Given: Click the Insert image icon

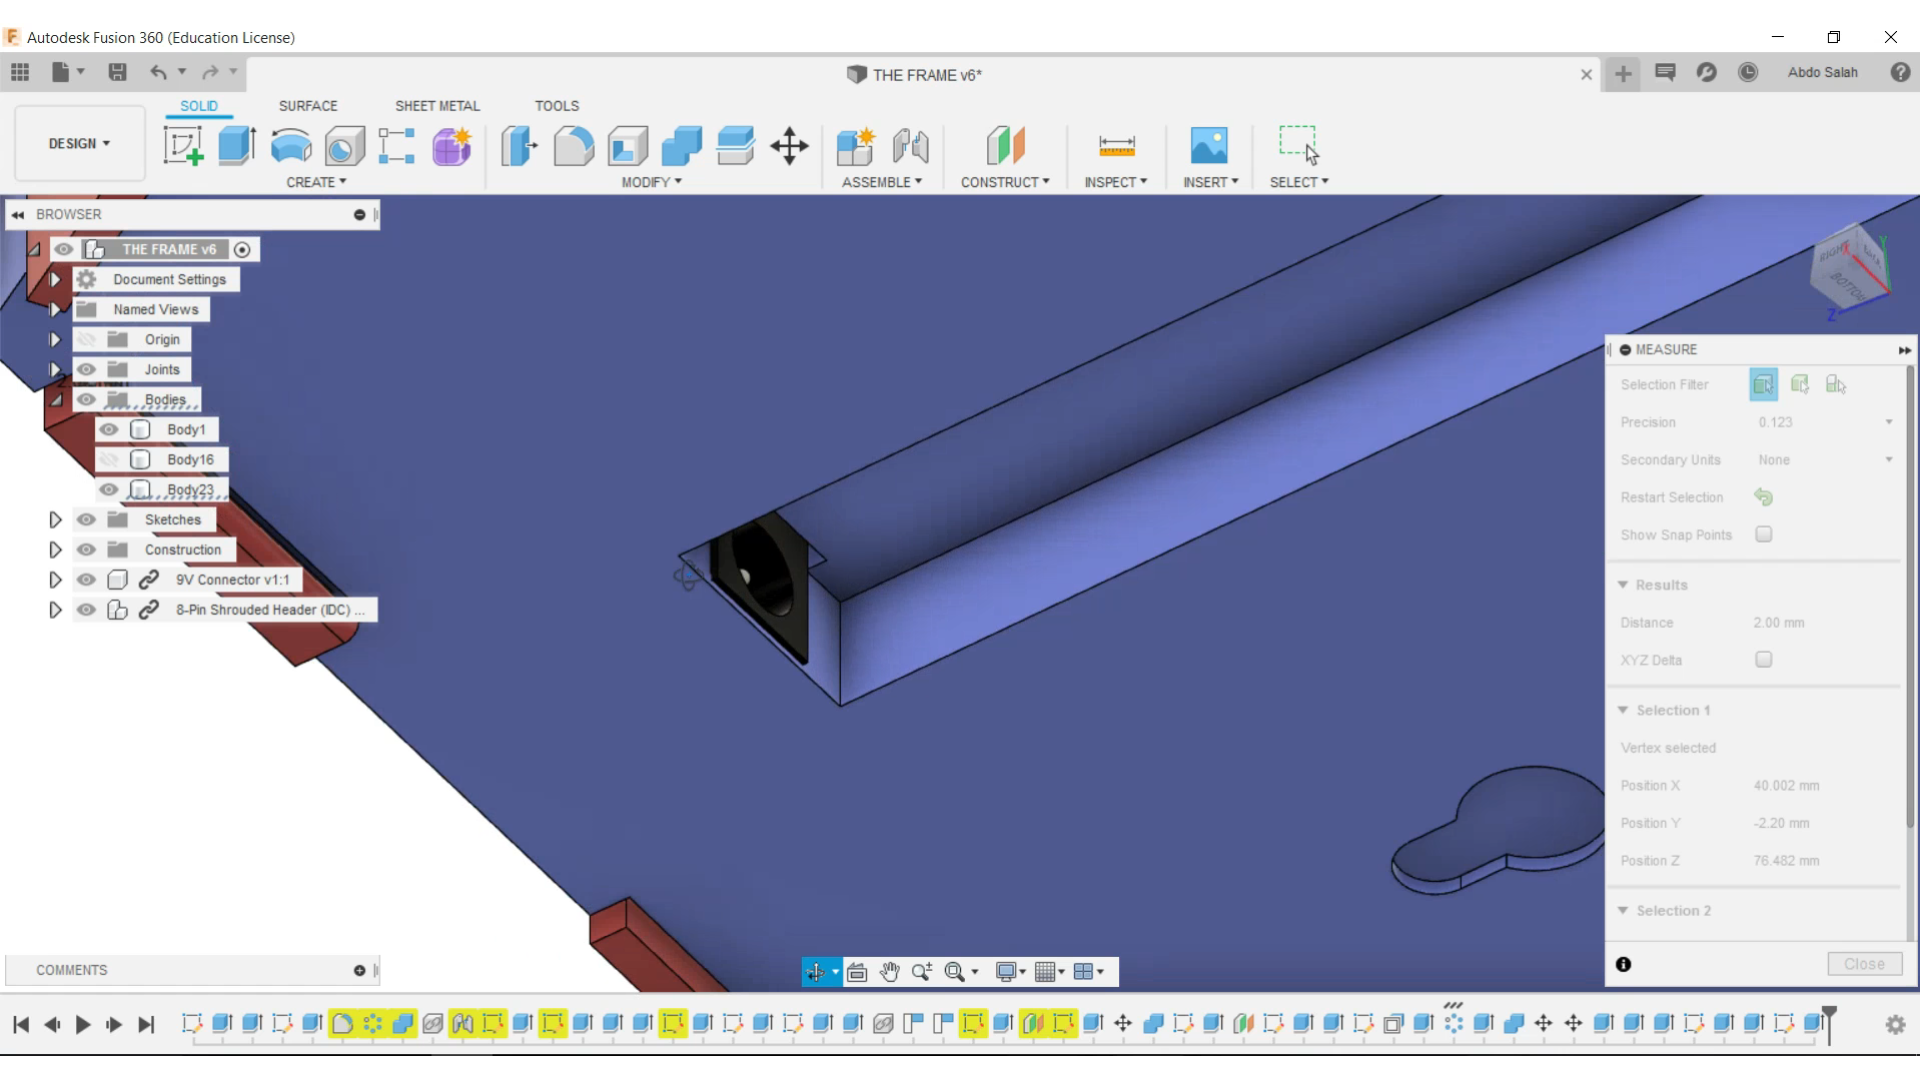Looking at the screenshot, I should pyautogui.click(x=1209, y=146).
